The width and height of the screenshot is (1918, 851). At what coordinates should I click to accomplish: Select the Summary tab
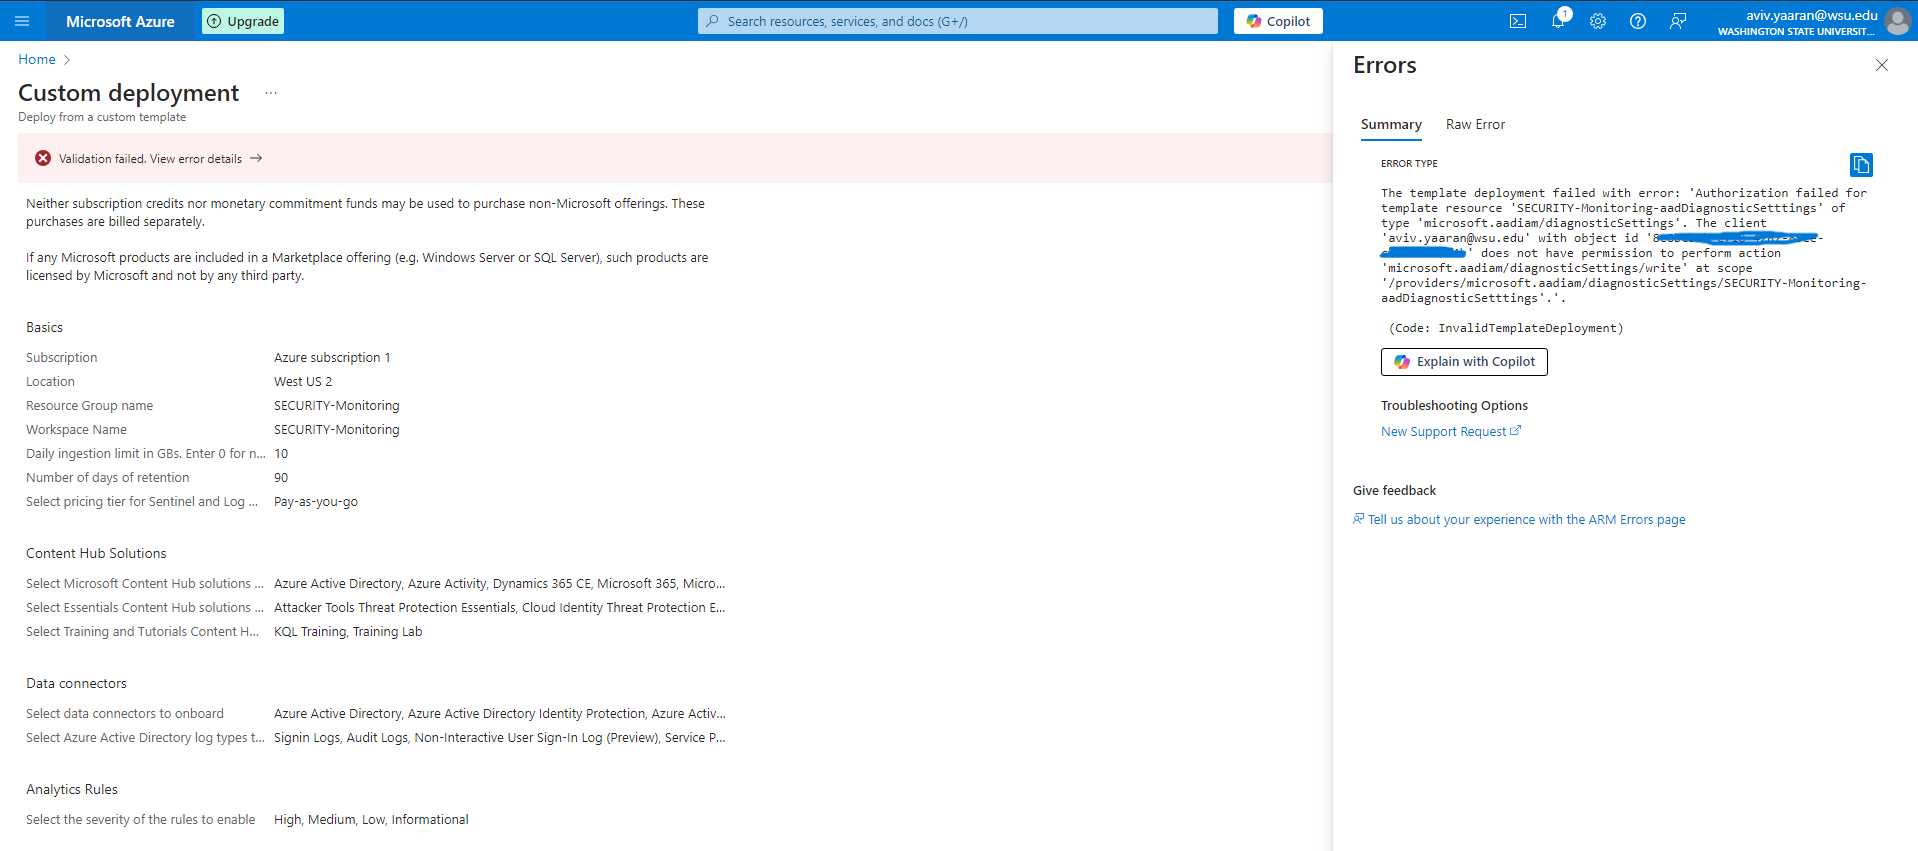[1391, 124]
